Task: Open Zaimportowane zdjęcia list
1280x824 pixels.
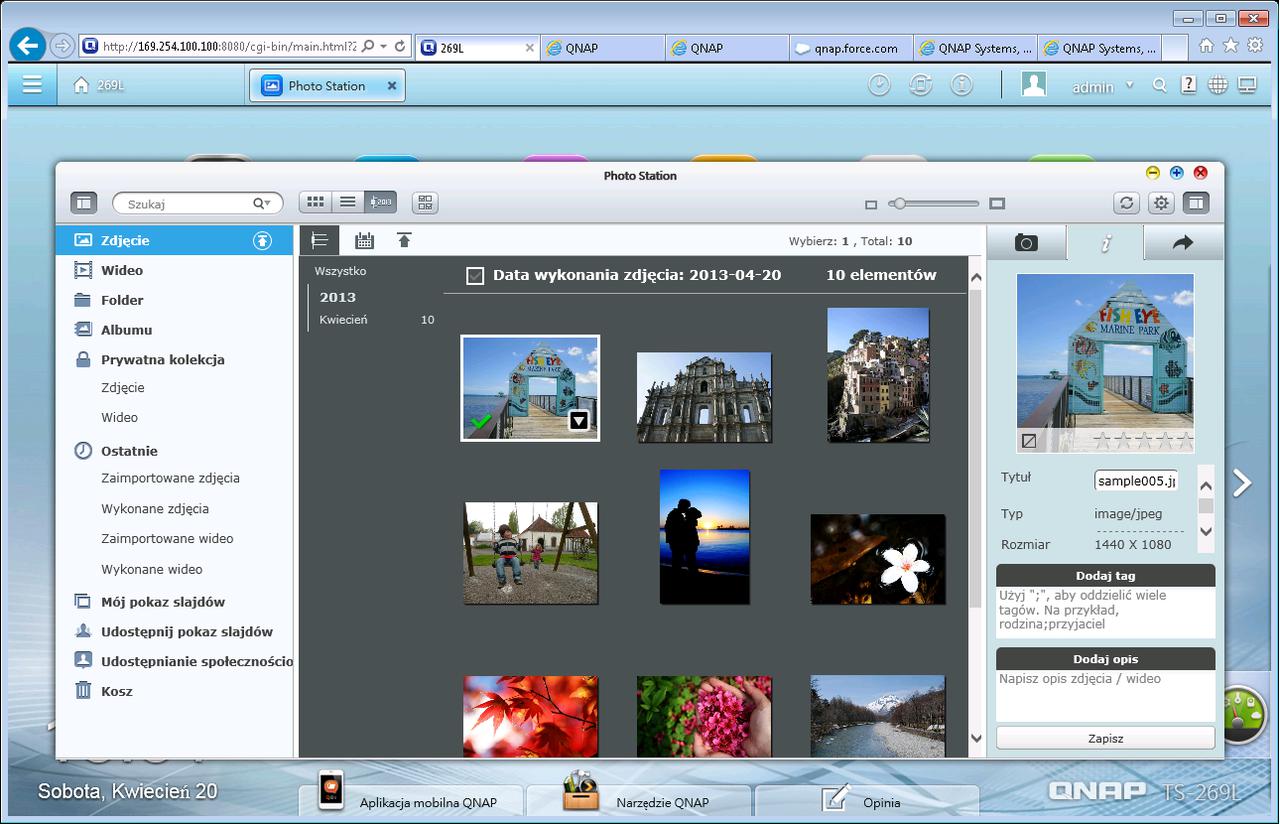Action: click(x=170, y=478)
